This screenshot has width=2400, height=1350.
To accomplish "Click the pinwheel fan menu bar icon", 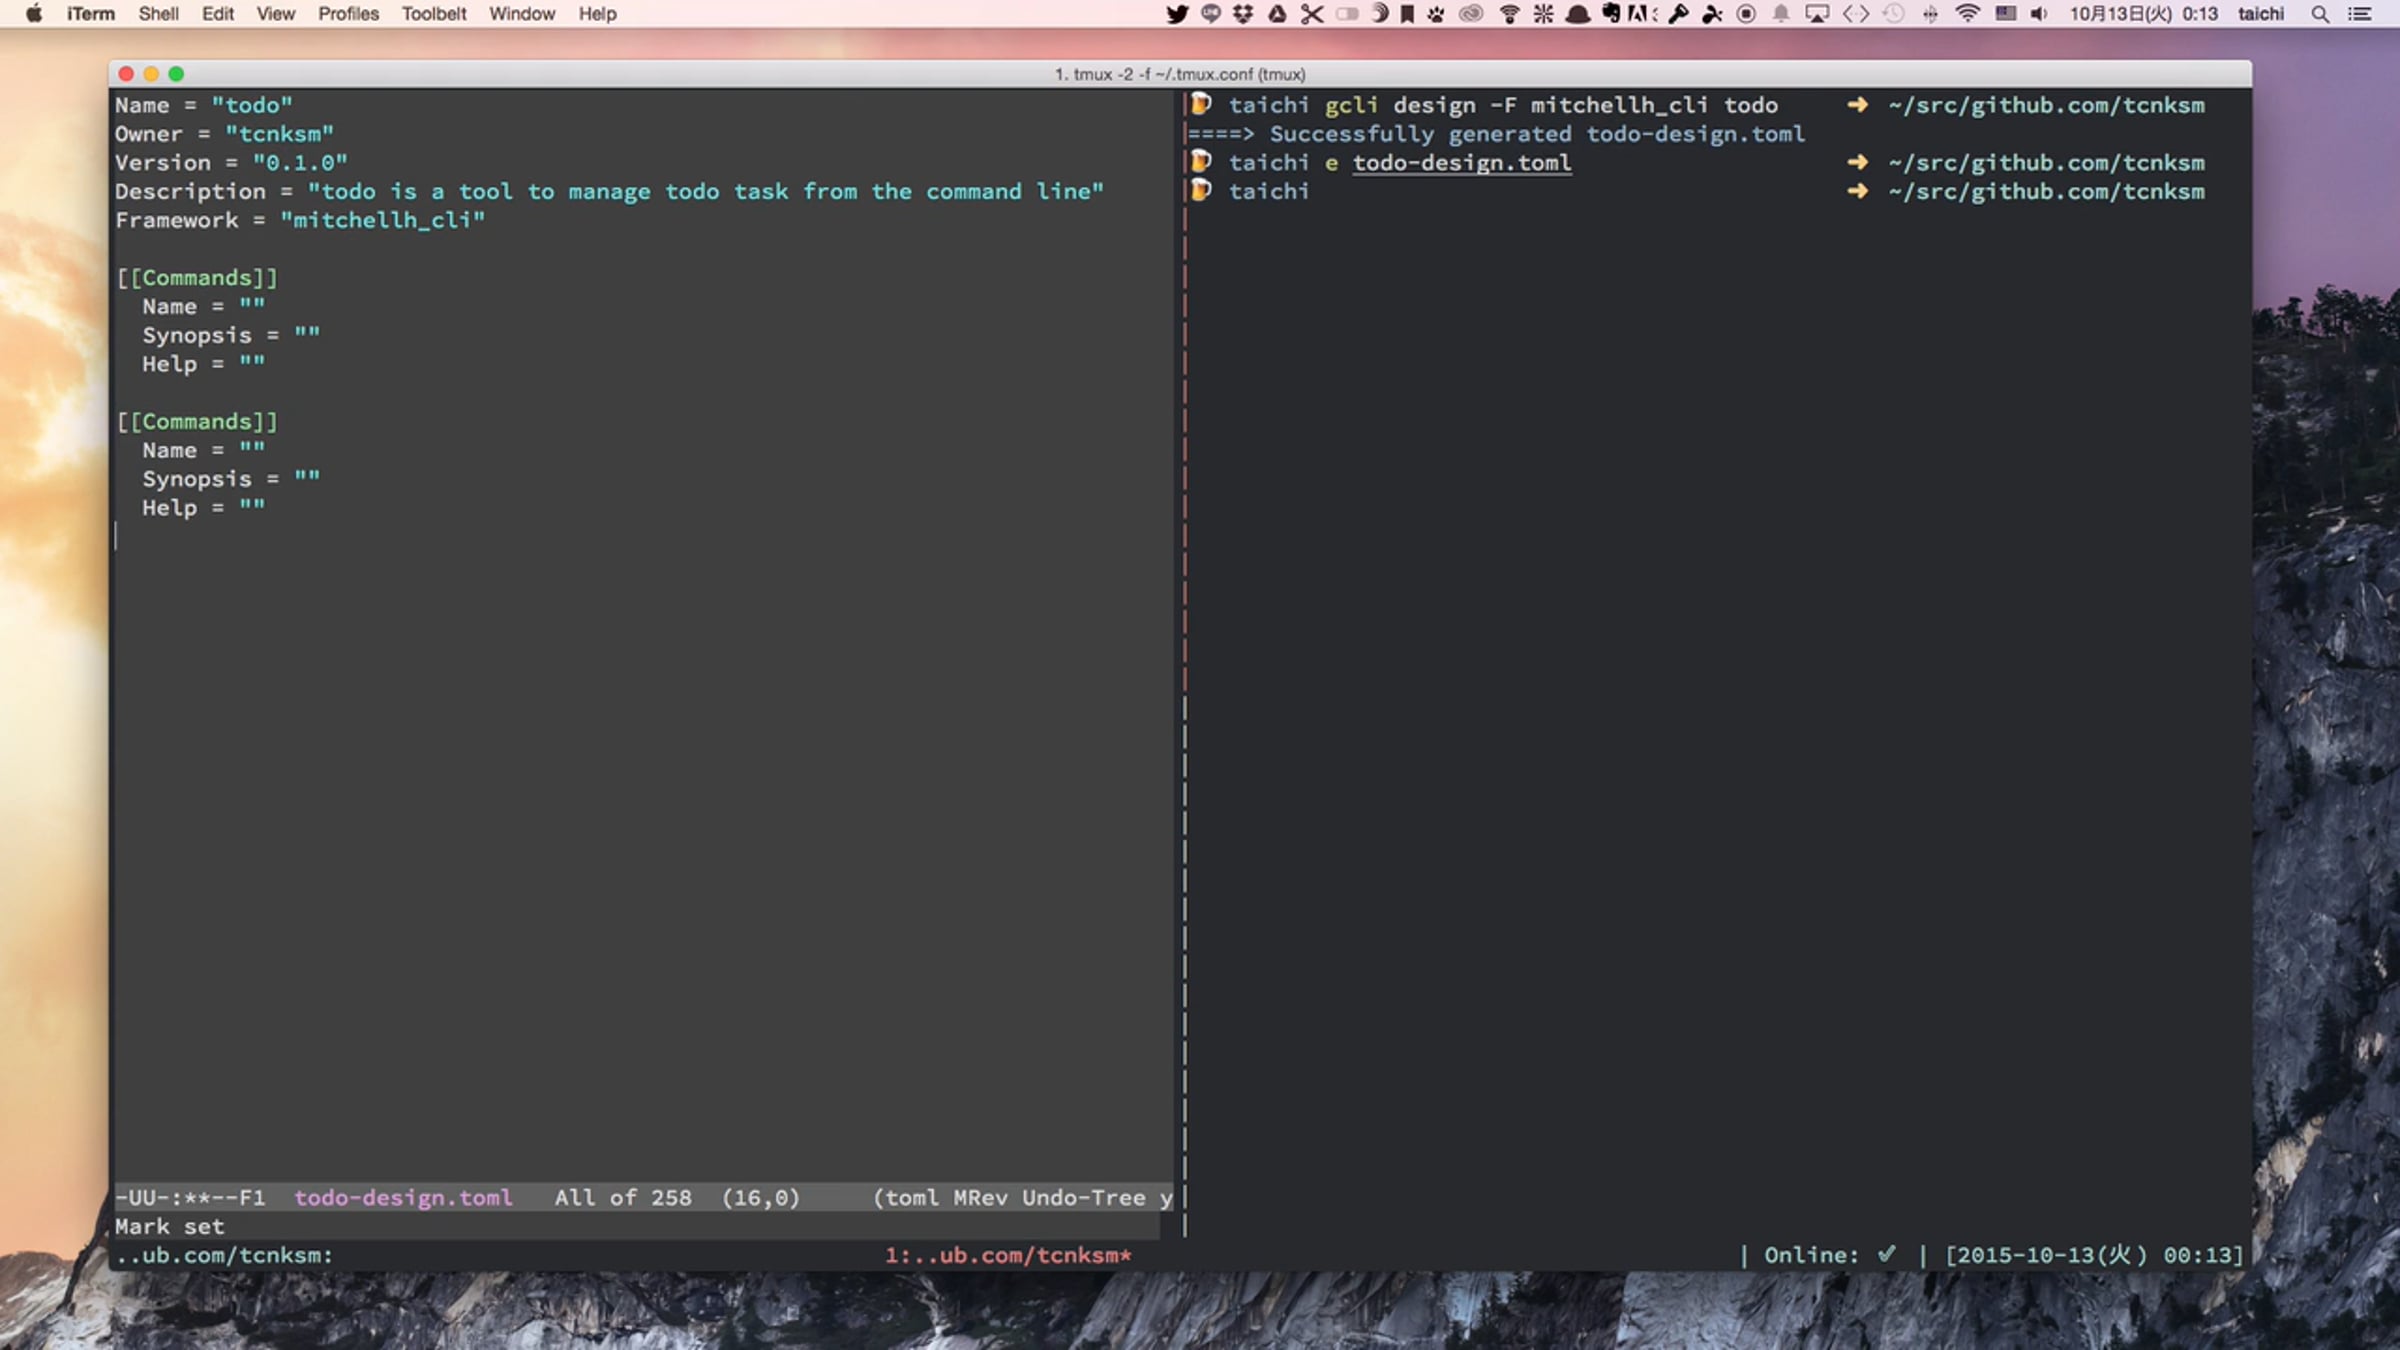I will (x=1712, y=14).
